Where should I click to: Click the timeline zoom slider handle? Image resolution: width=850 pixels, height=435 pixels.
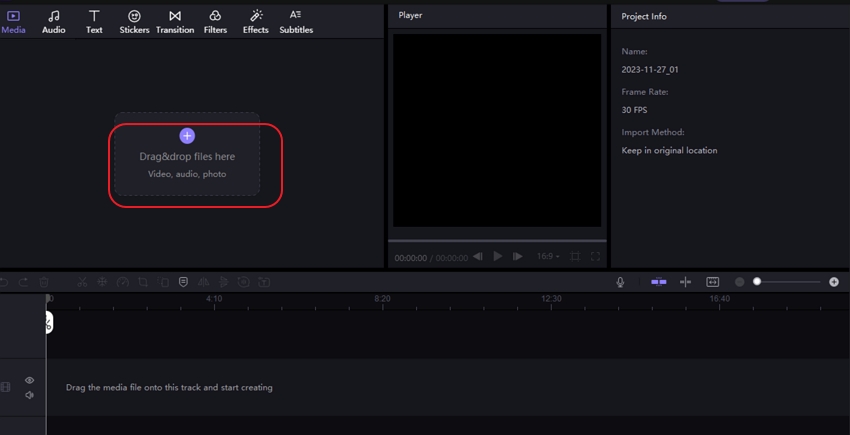tap(757, 282)
